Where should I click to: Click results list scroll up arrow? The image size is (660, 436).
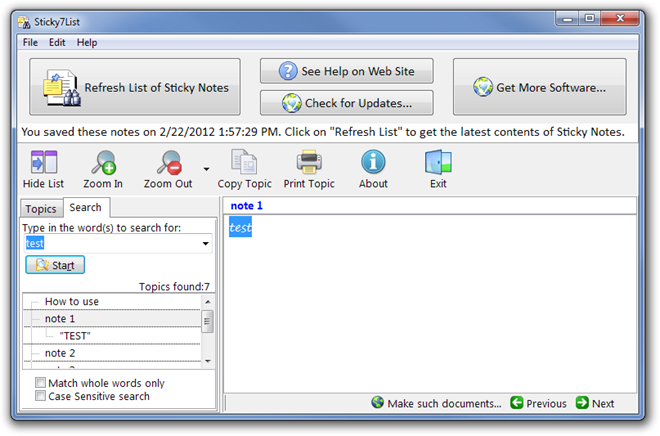click(x=208, y=302)
